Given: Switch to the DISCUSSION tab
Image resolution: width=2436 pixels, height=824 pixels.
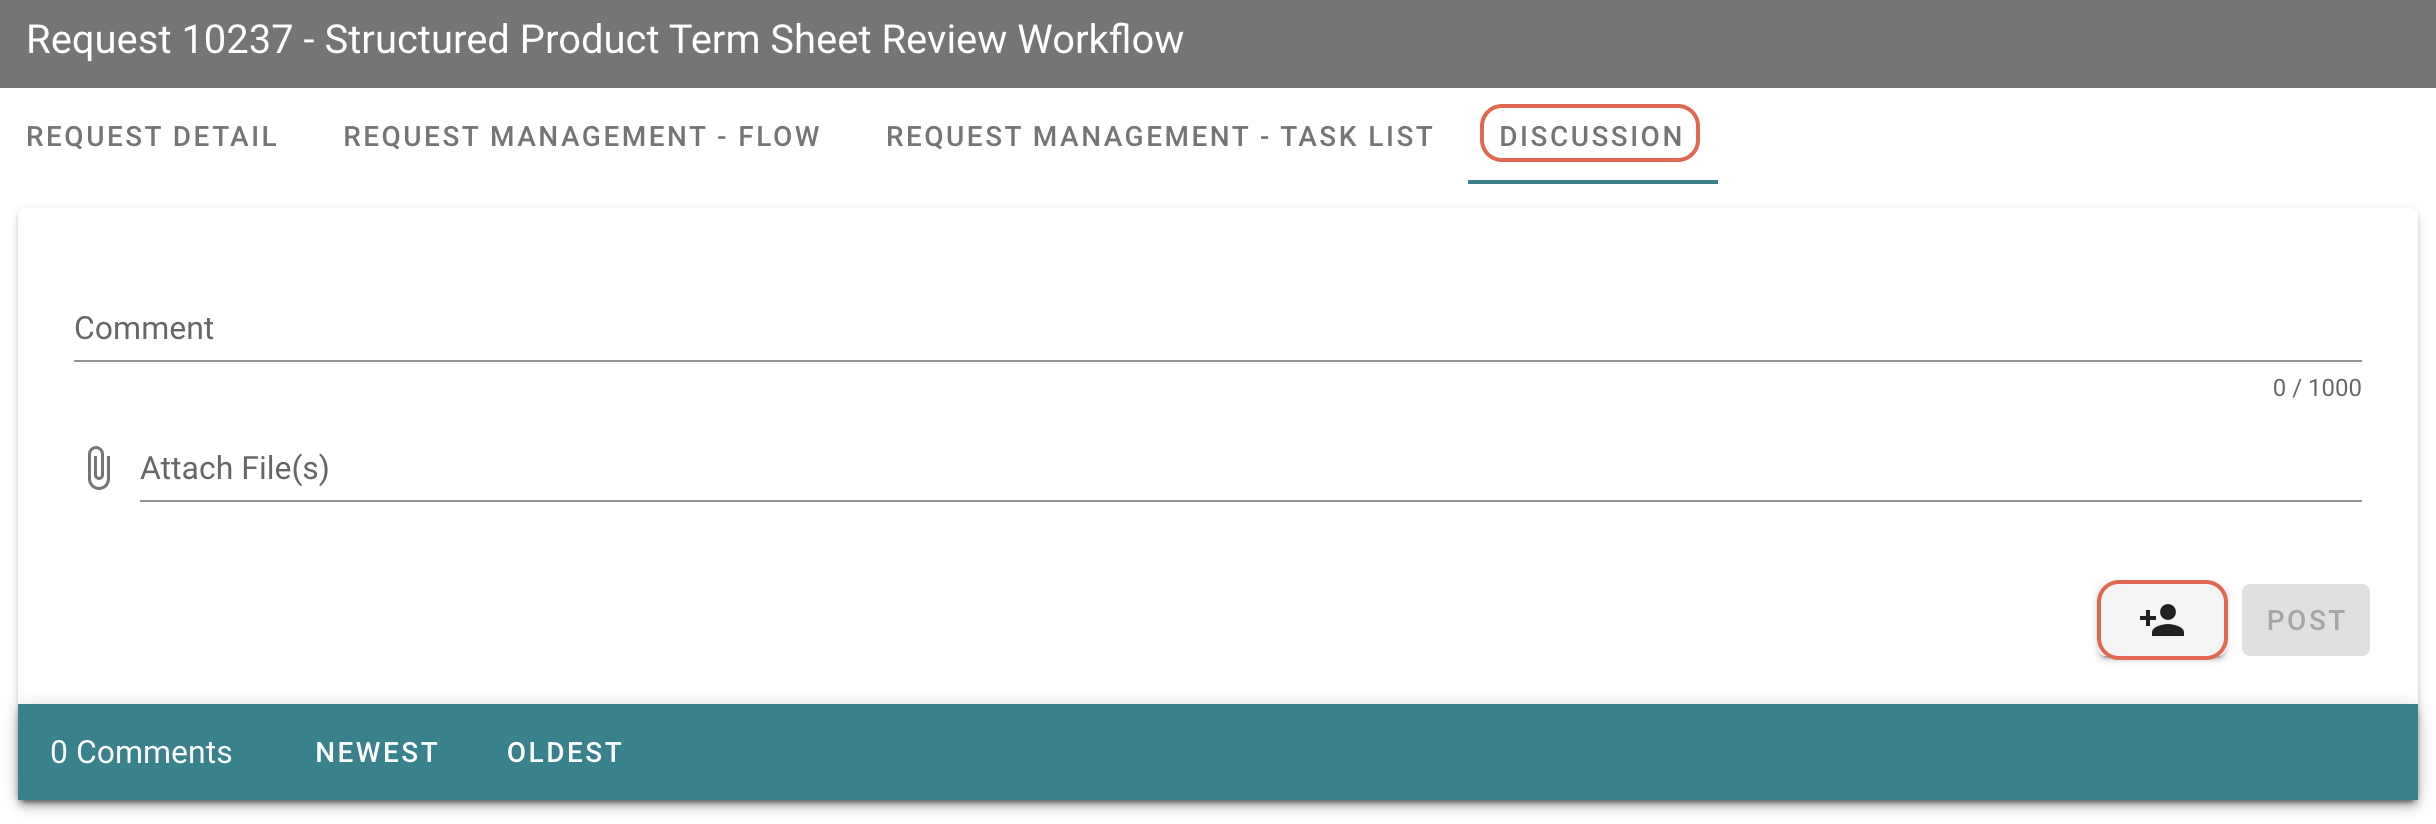Looking at the screenshot, I should [x=1592, y=136].
